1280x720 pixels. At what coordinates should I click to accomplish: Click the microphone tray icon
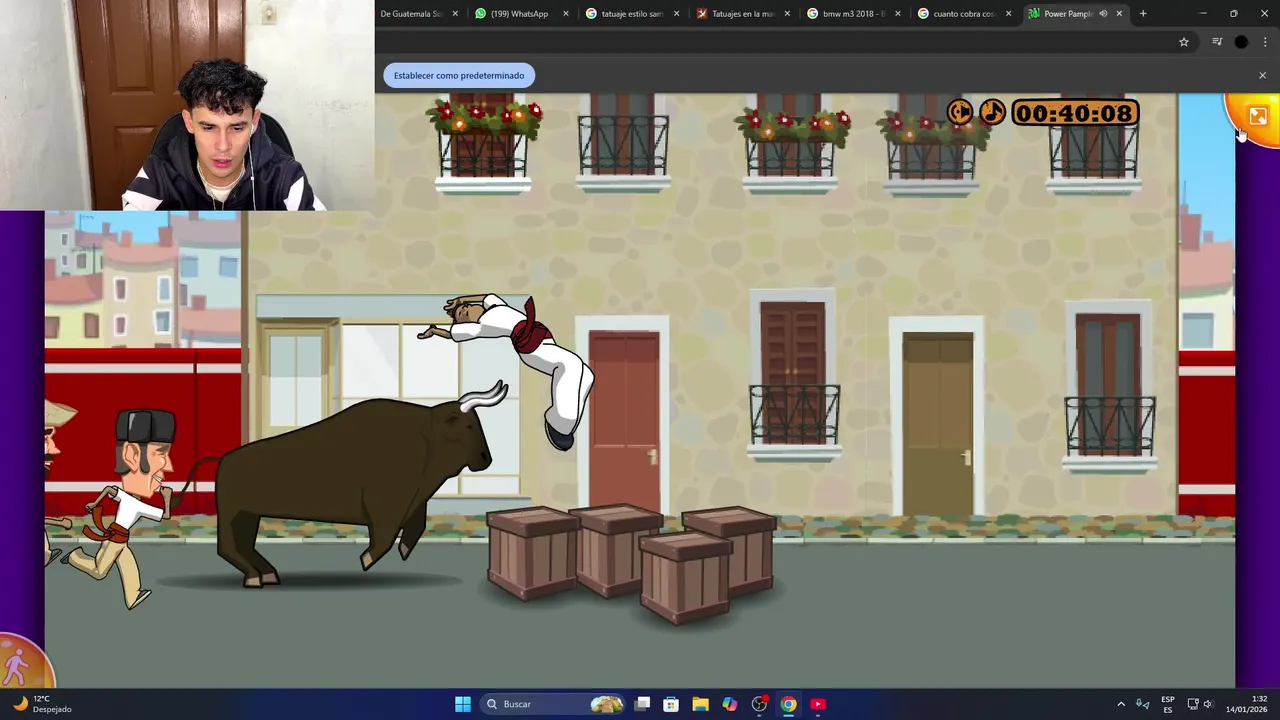(1143, 704)
